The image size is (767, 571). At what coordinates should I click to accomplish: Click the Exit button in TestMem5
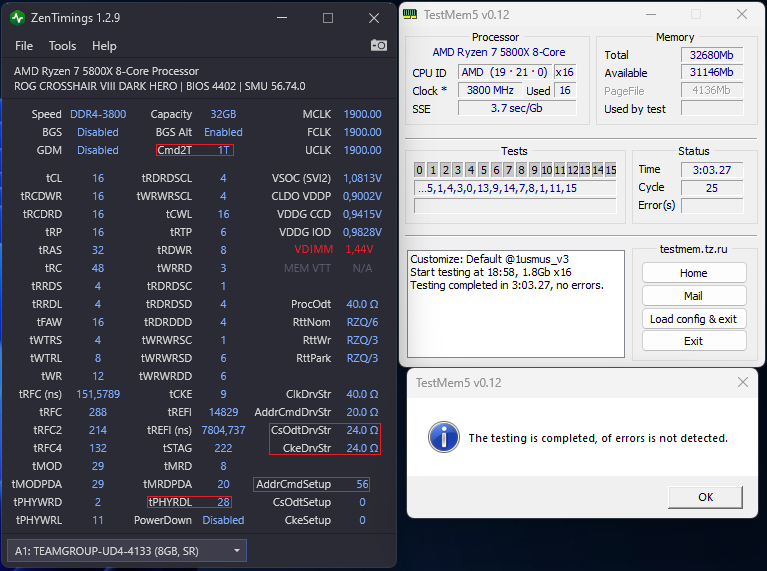coord(694,341)
